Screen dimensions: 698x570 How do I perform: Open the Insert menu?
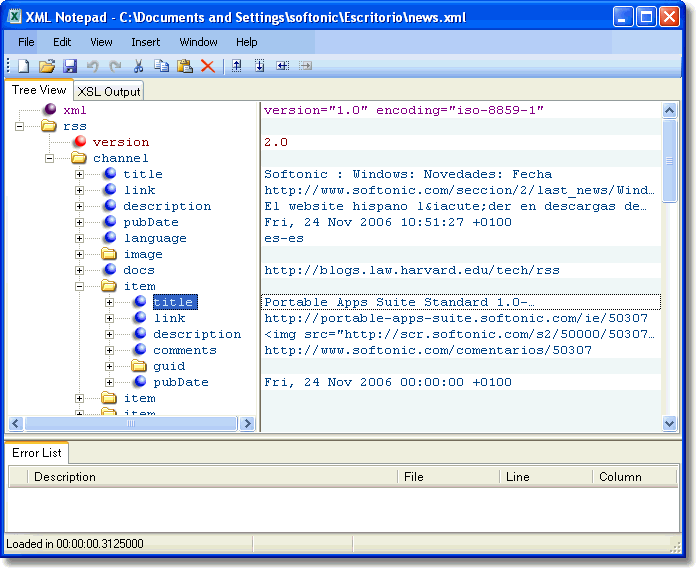[x=146, y=42]
